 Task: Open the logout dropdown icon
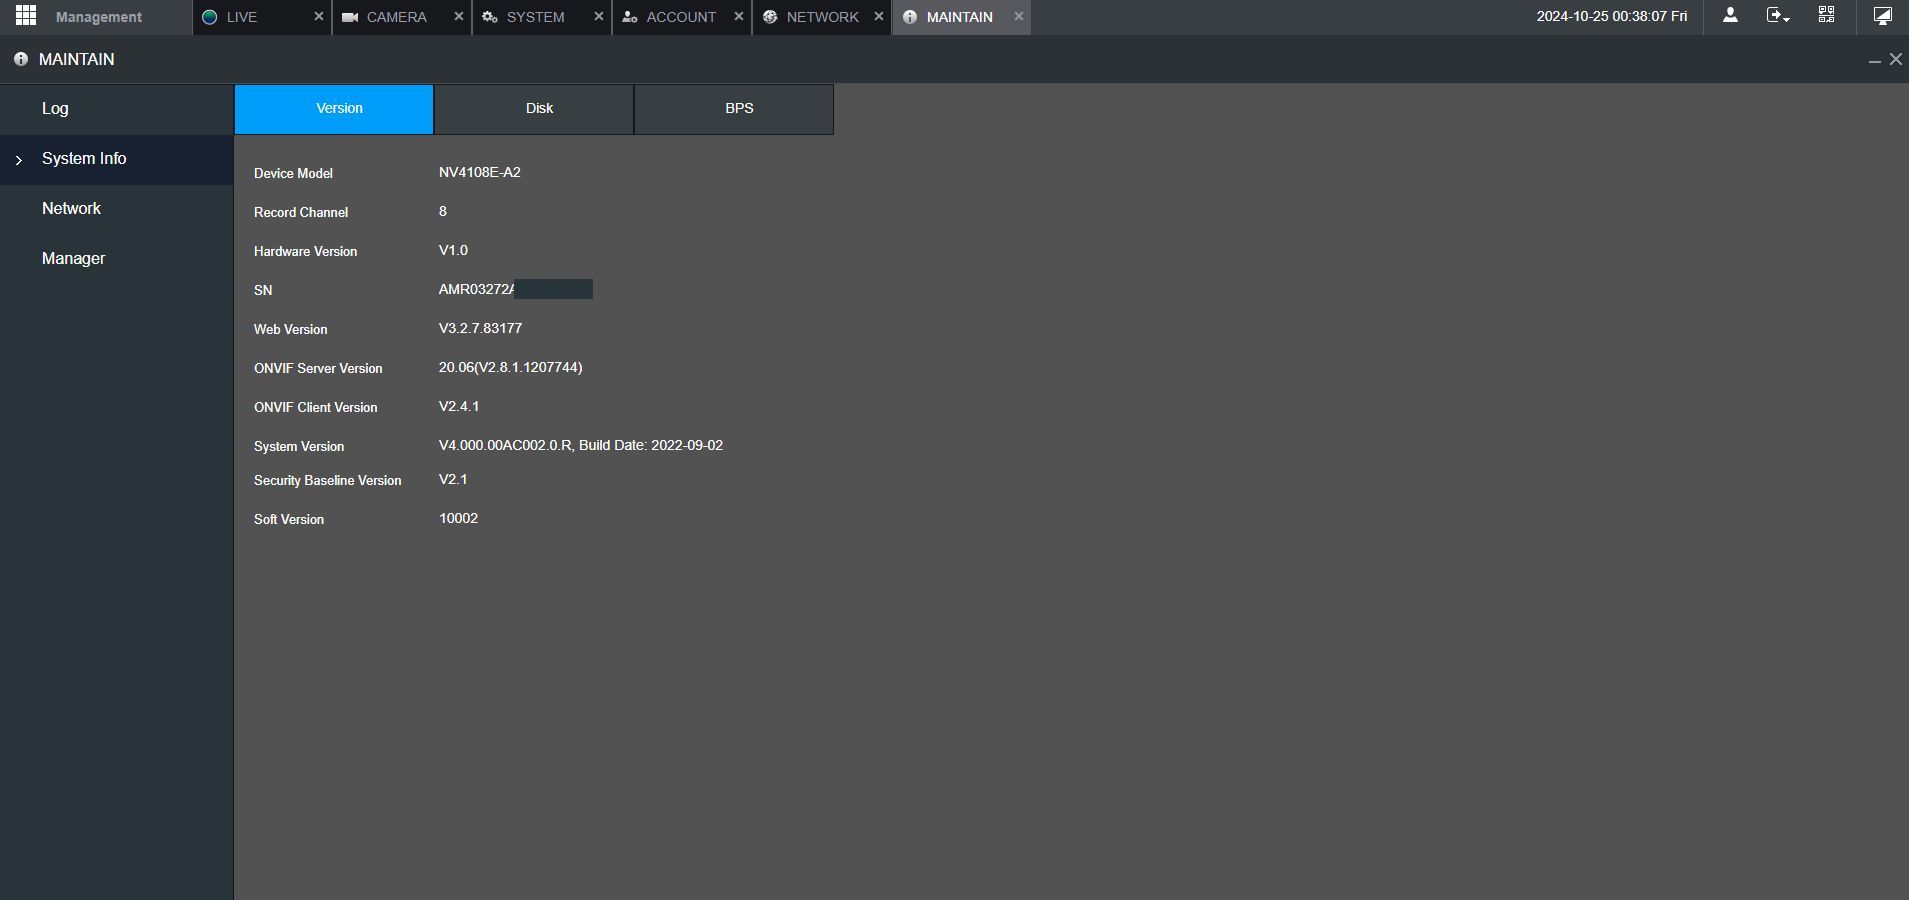click(x=1778, y=15)
